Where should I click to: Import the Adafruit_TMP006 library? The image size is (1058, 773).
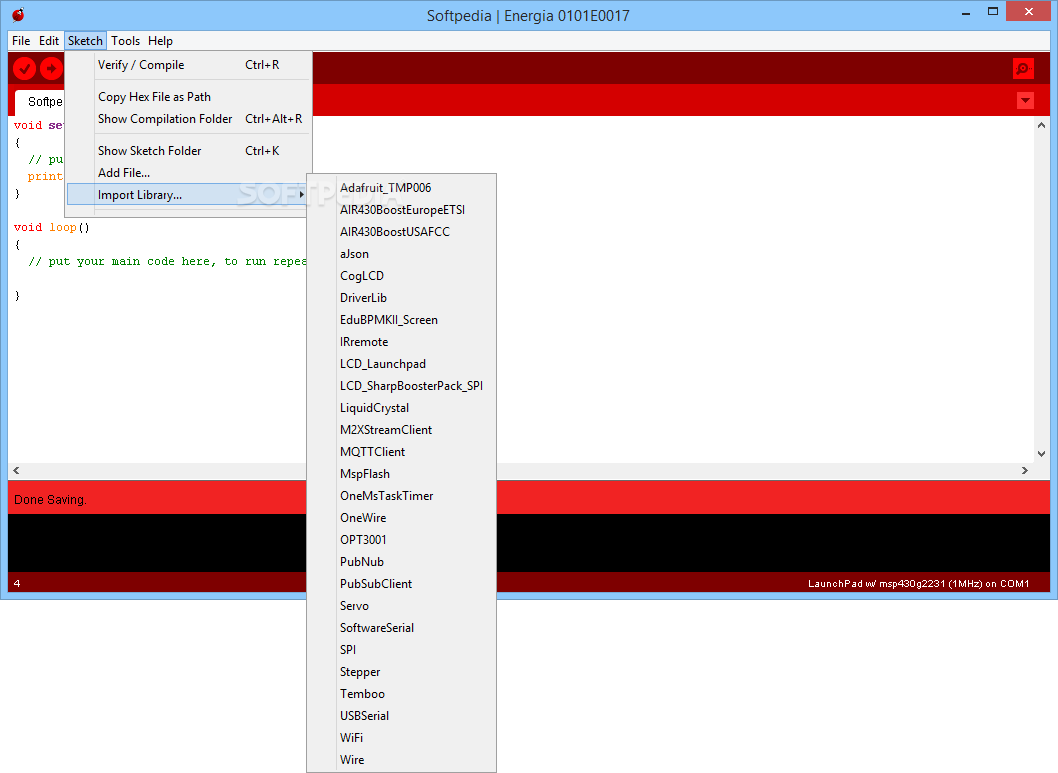[x=401, y=188]
